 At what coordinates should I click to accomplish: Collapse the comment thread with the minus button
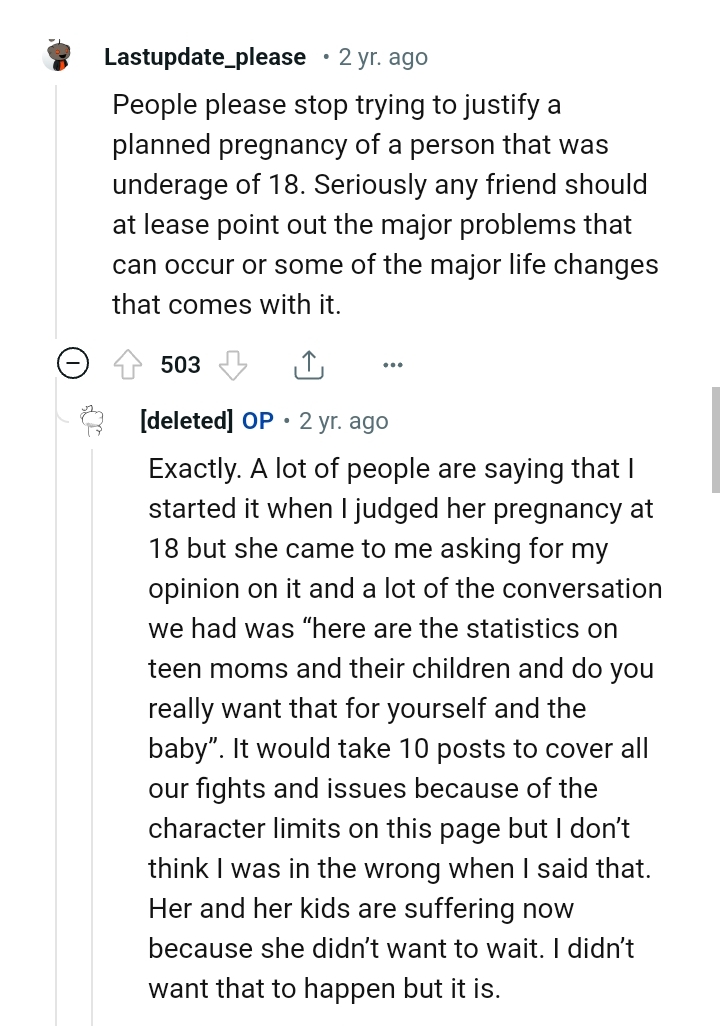pyautogui.click(x=72, y=364)
